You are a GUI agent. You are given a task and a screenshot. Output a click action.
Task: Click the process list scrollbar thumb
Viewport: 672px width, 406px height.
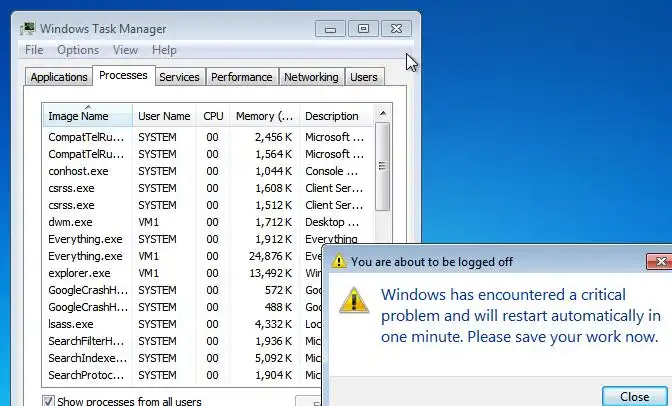click(383, 166)
